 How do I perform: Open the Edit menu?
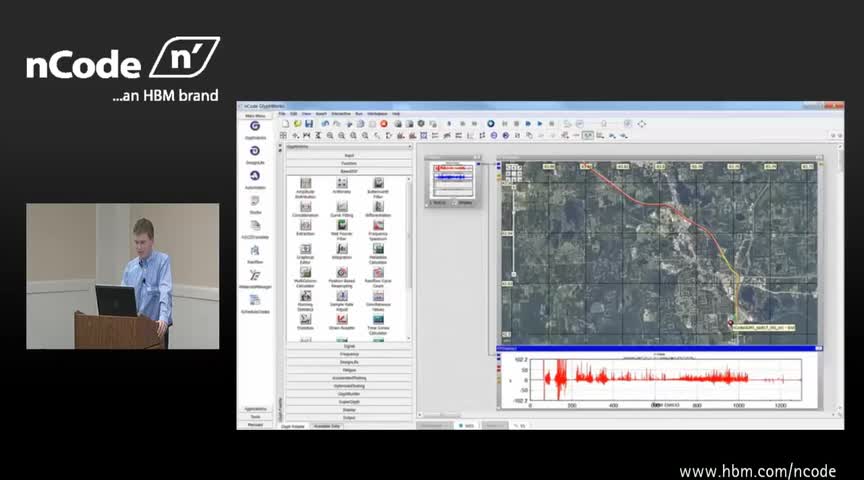294,114
